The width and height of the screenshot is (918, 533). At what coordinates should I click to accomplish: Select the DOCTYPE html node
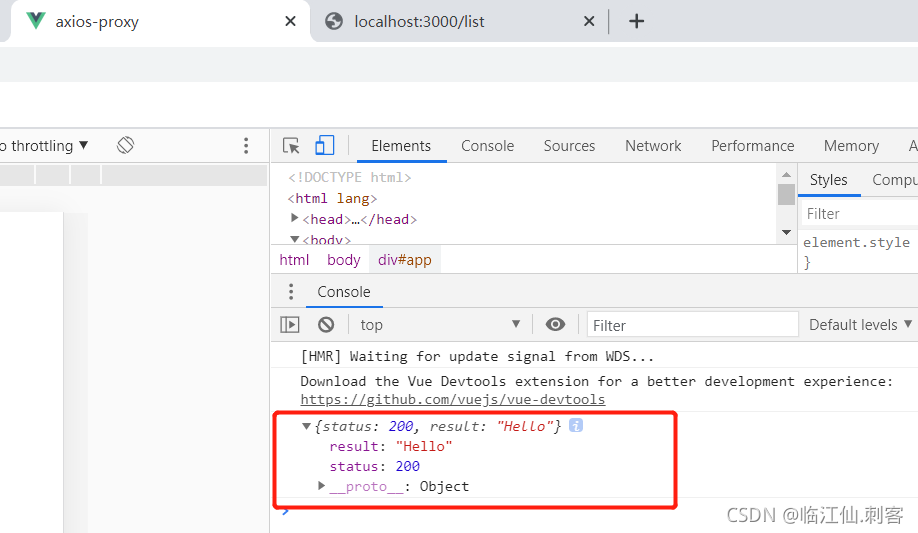[350, 177]
